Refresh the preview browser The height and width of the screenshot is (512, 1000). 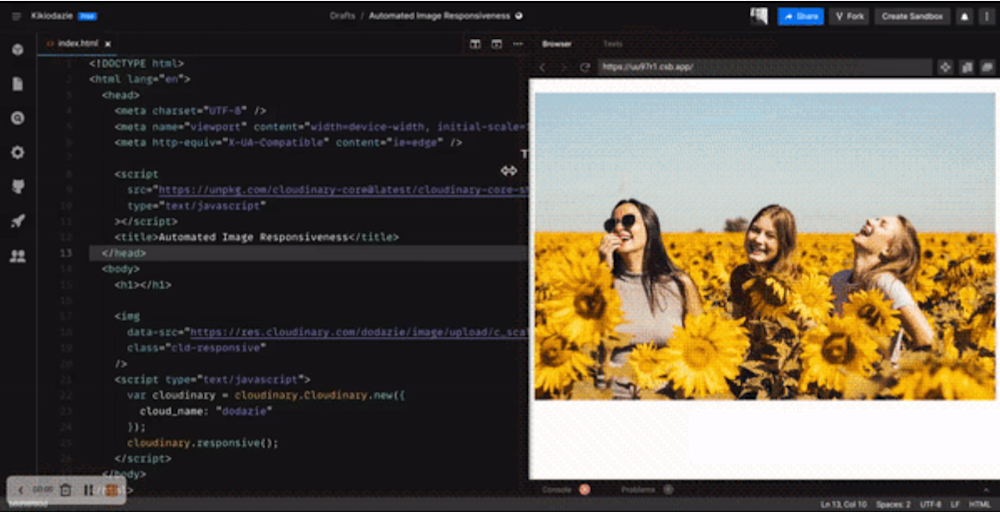[584, 67]
